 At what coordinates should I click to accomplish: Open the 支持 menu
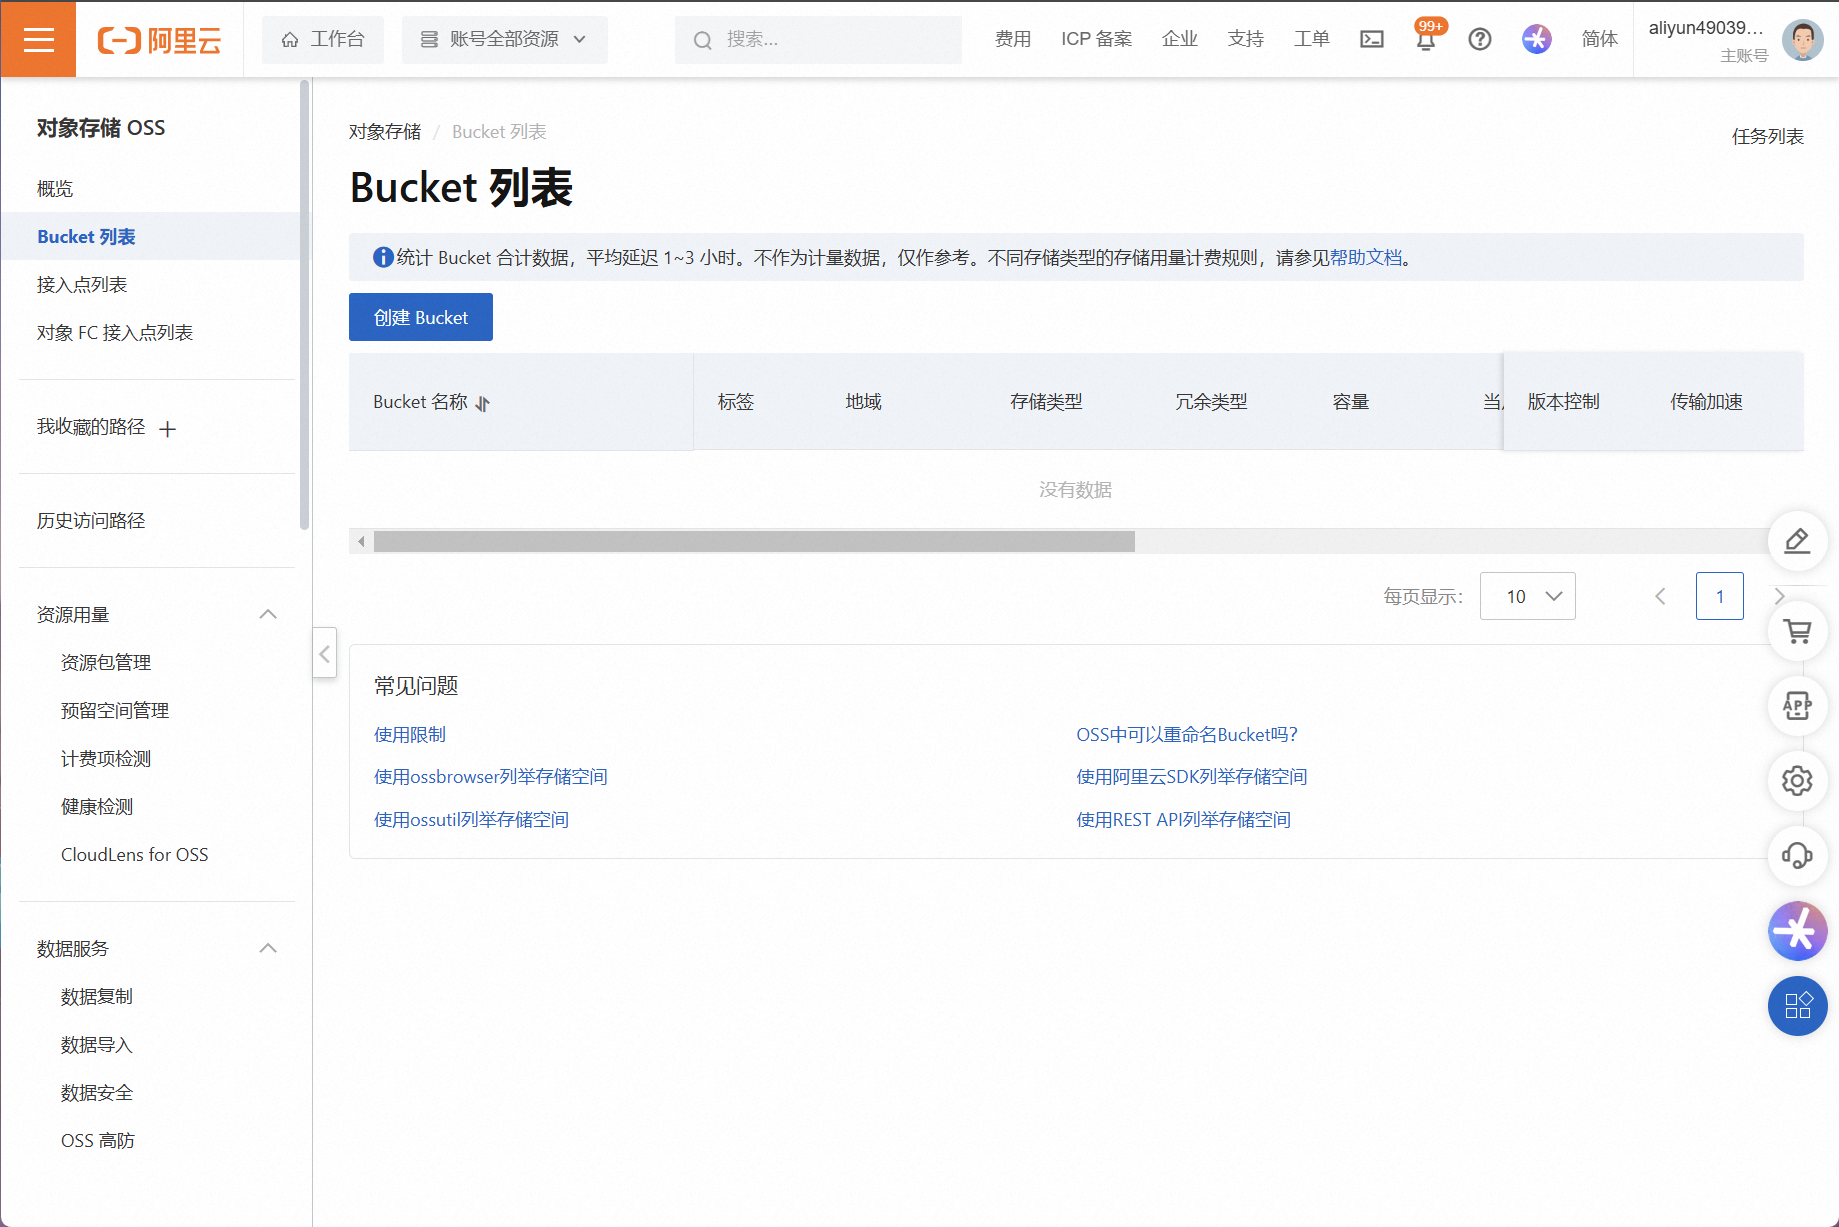[1246, 39]
